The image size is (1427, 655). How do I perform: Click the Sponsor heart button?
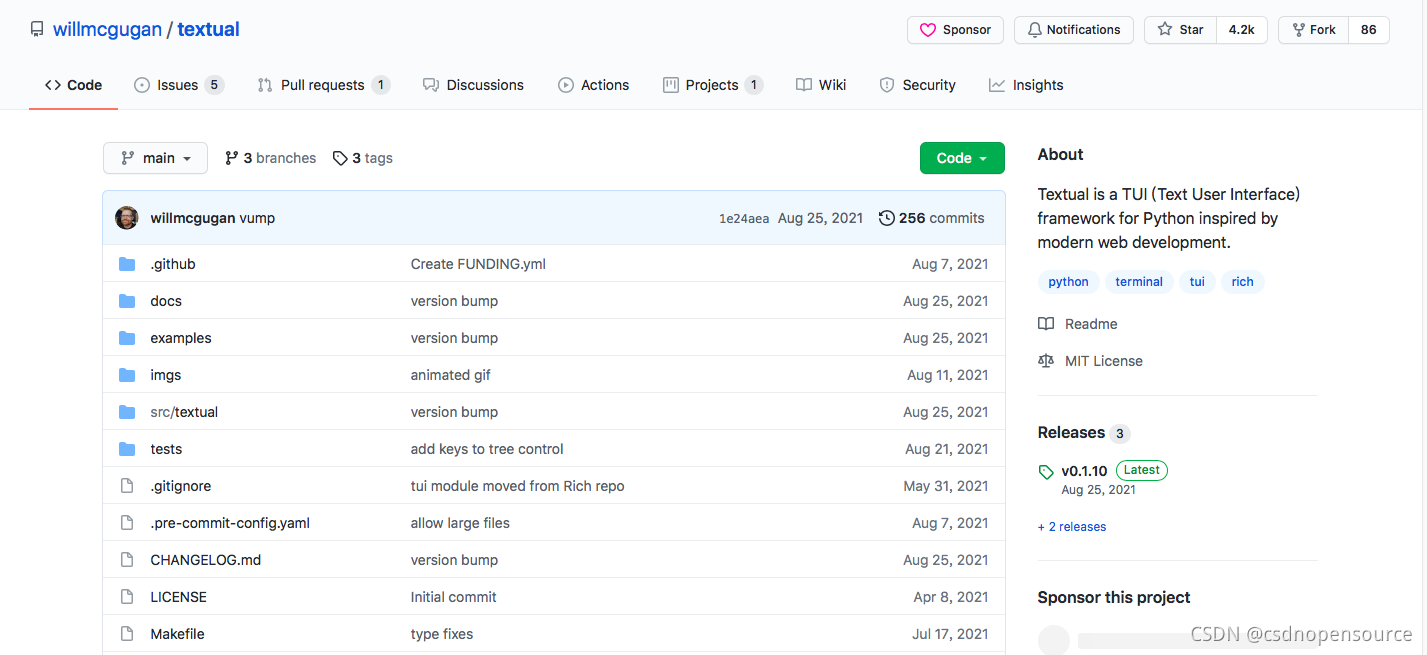(956, 30)
